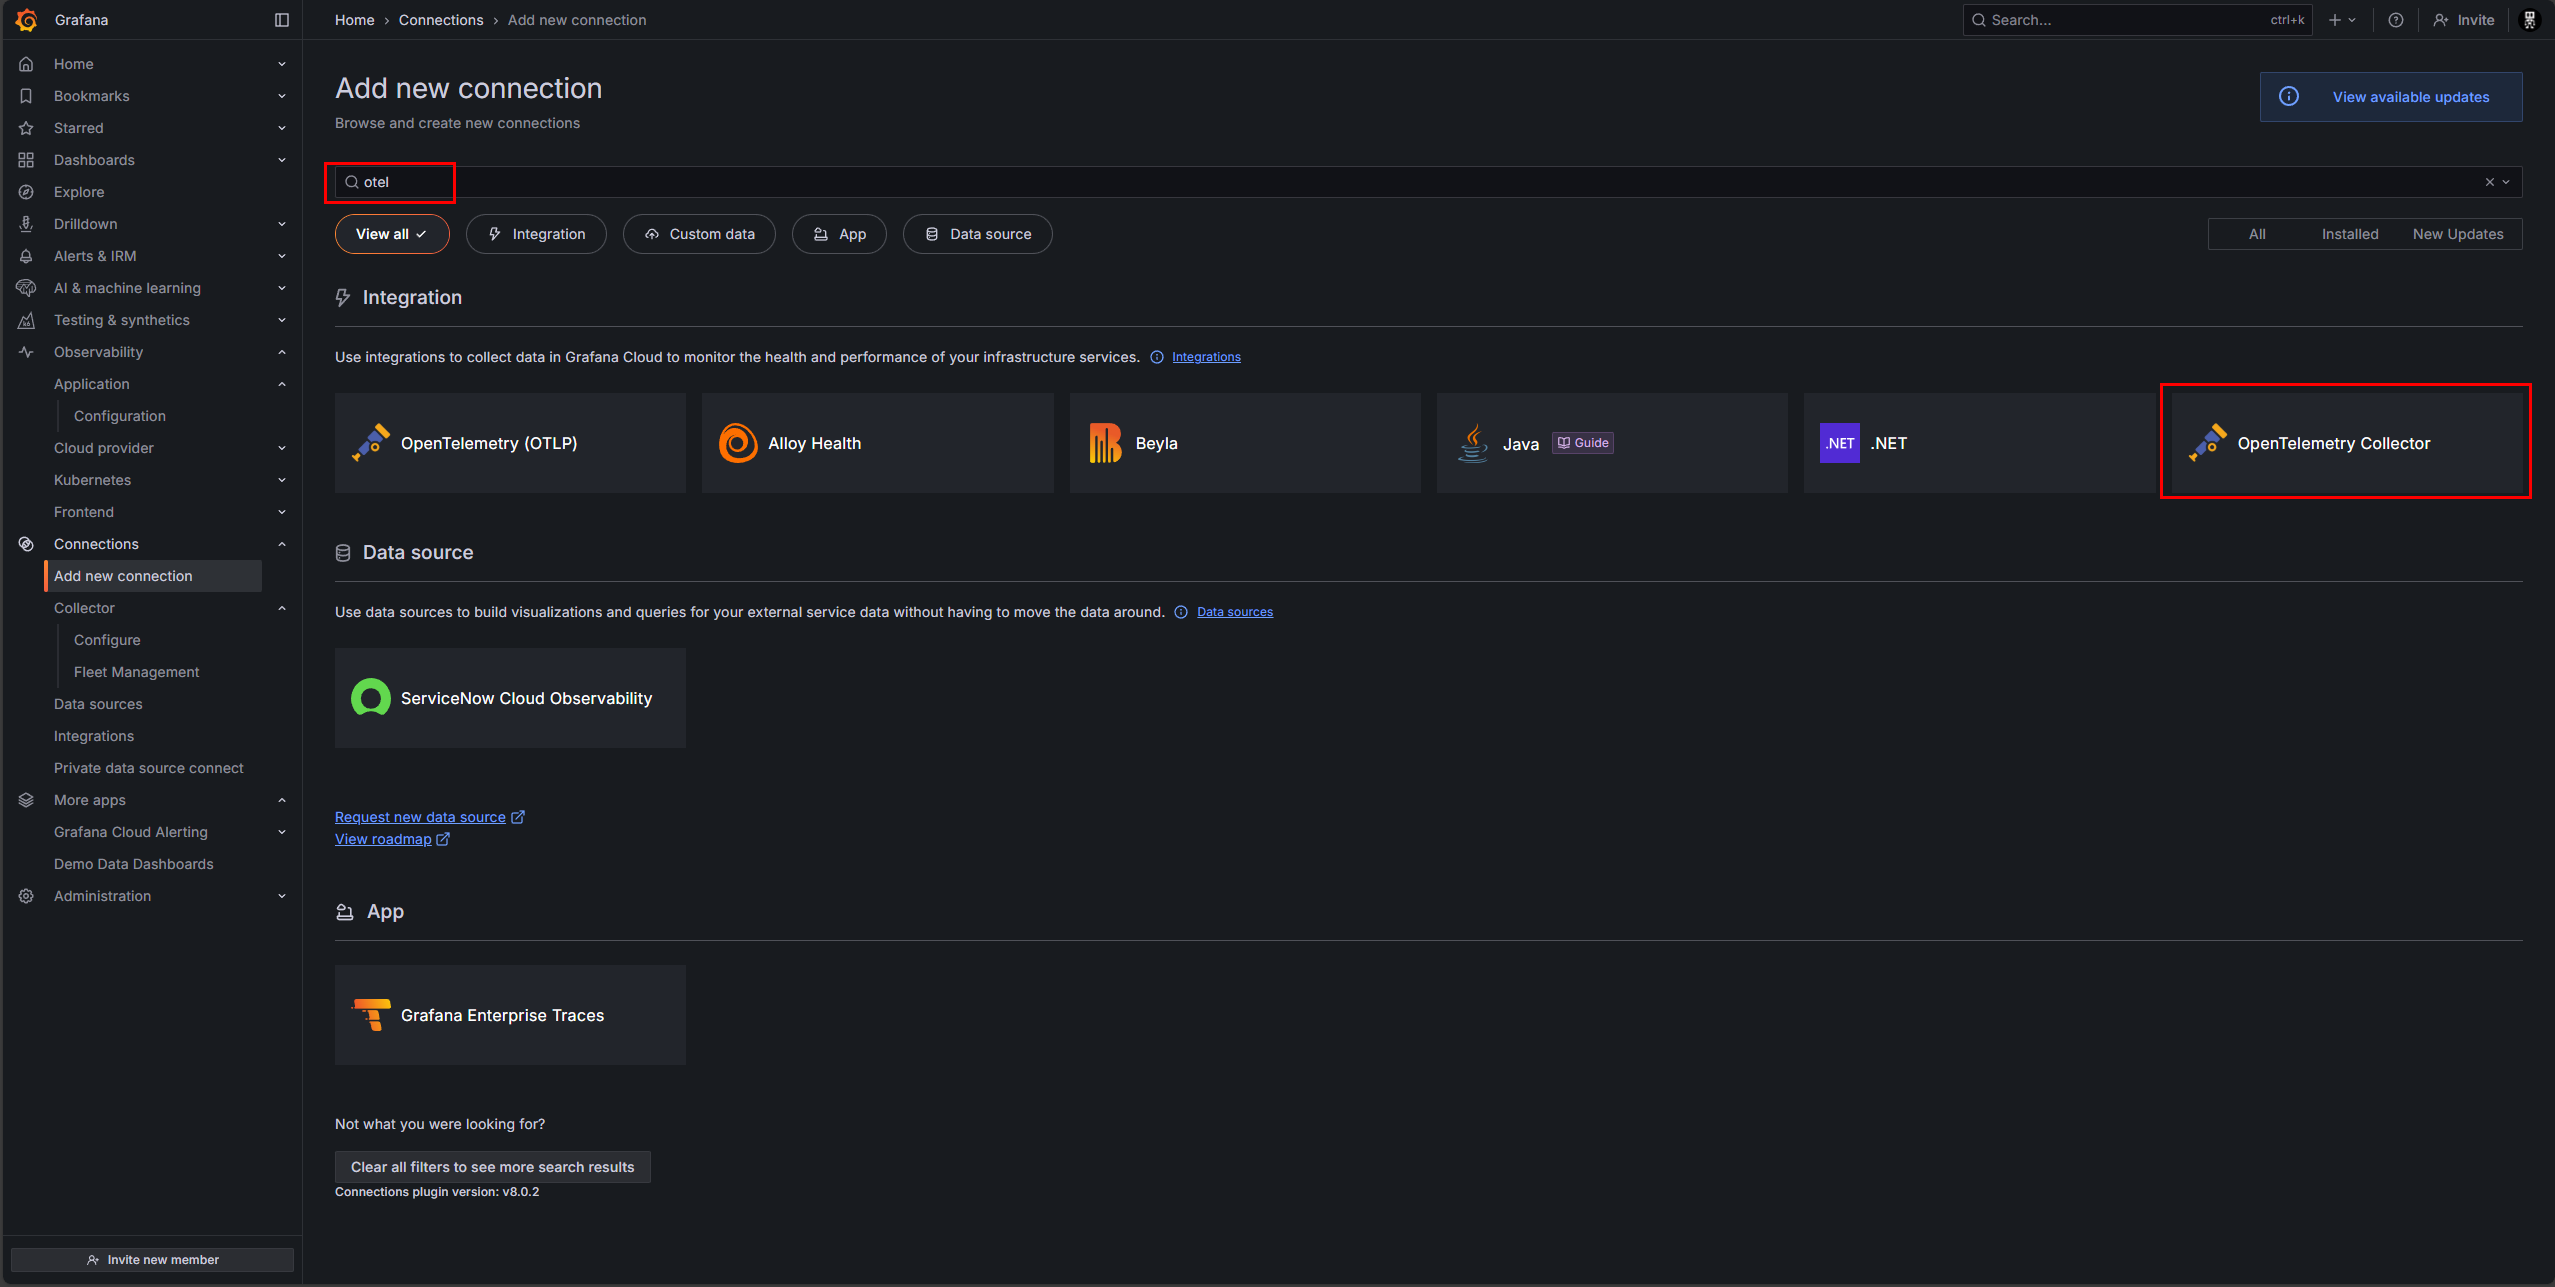Expand the Kubernetes section chevron
The height and width of the screenshot is (1287, 2555).
click(x=282, y=480)
